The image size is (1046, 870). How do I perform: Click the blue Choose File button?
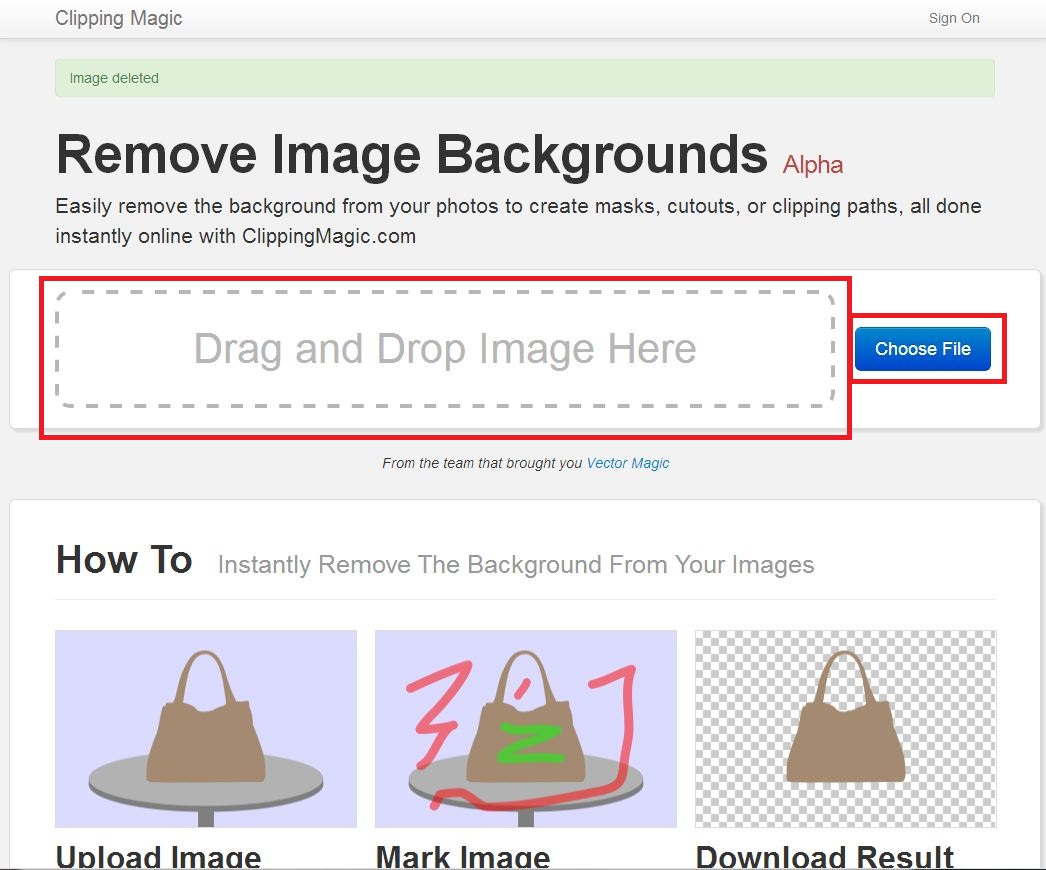pyautogui.click(x=923, y=348)
